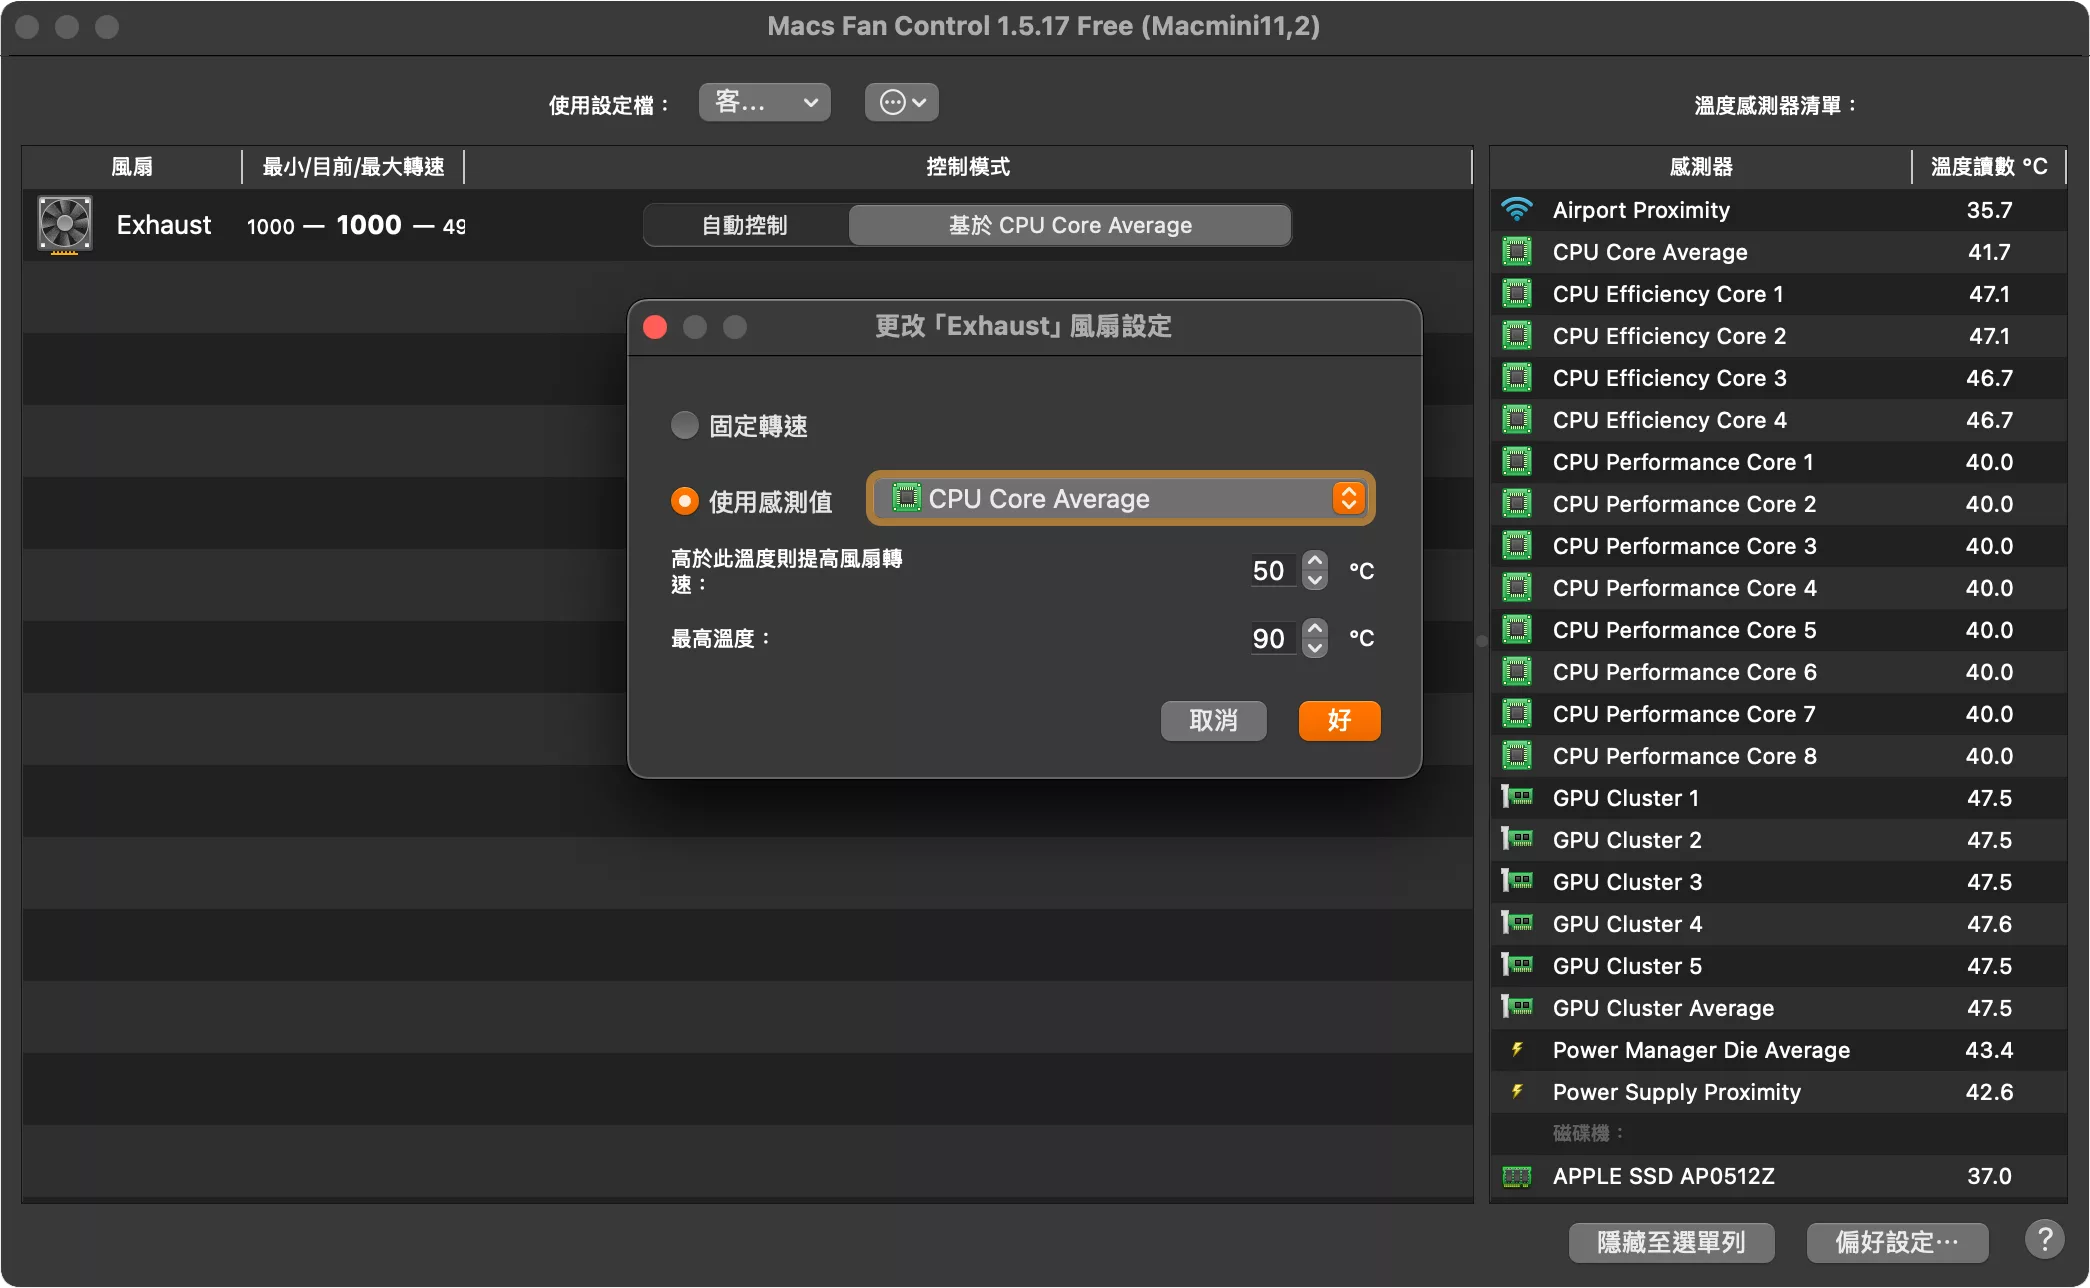Click the 控制模式 column header
This screenshot has width=2090, height=1288.
(x=968, y=167)
